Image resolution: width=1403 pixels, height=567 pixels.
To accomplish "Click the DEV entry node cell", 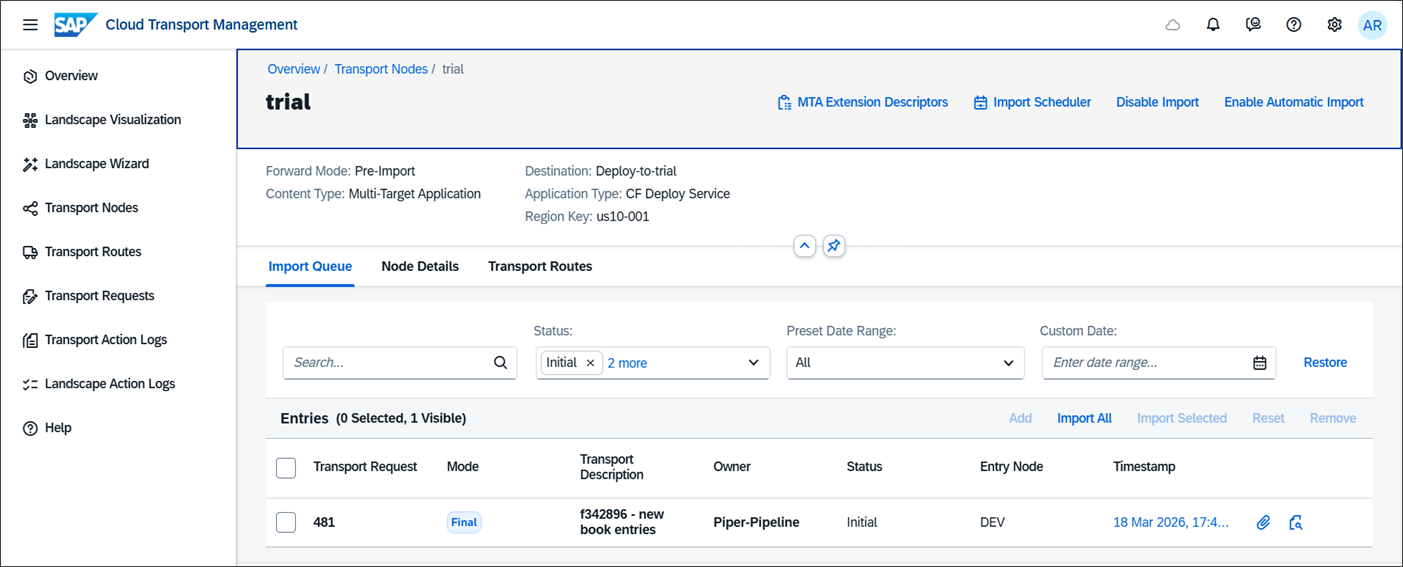I will pyautogui.click(x=994, y=522).
